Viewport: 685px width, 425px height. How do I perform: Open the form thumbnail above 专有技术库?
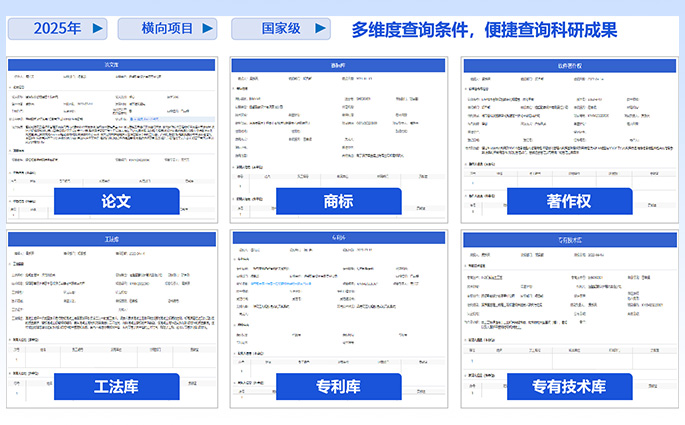(568, 305)
